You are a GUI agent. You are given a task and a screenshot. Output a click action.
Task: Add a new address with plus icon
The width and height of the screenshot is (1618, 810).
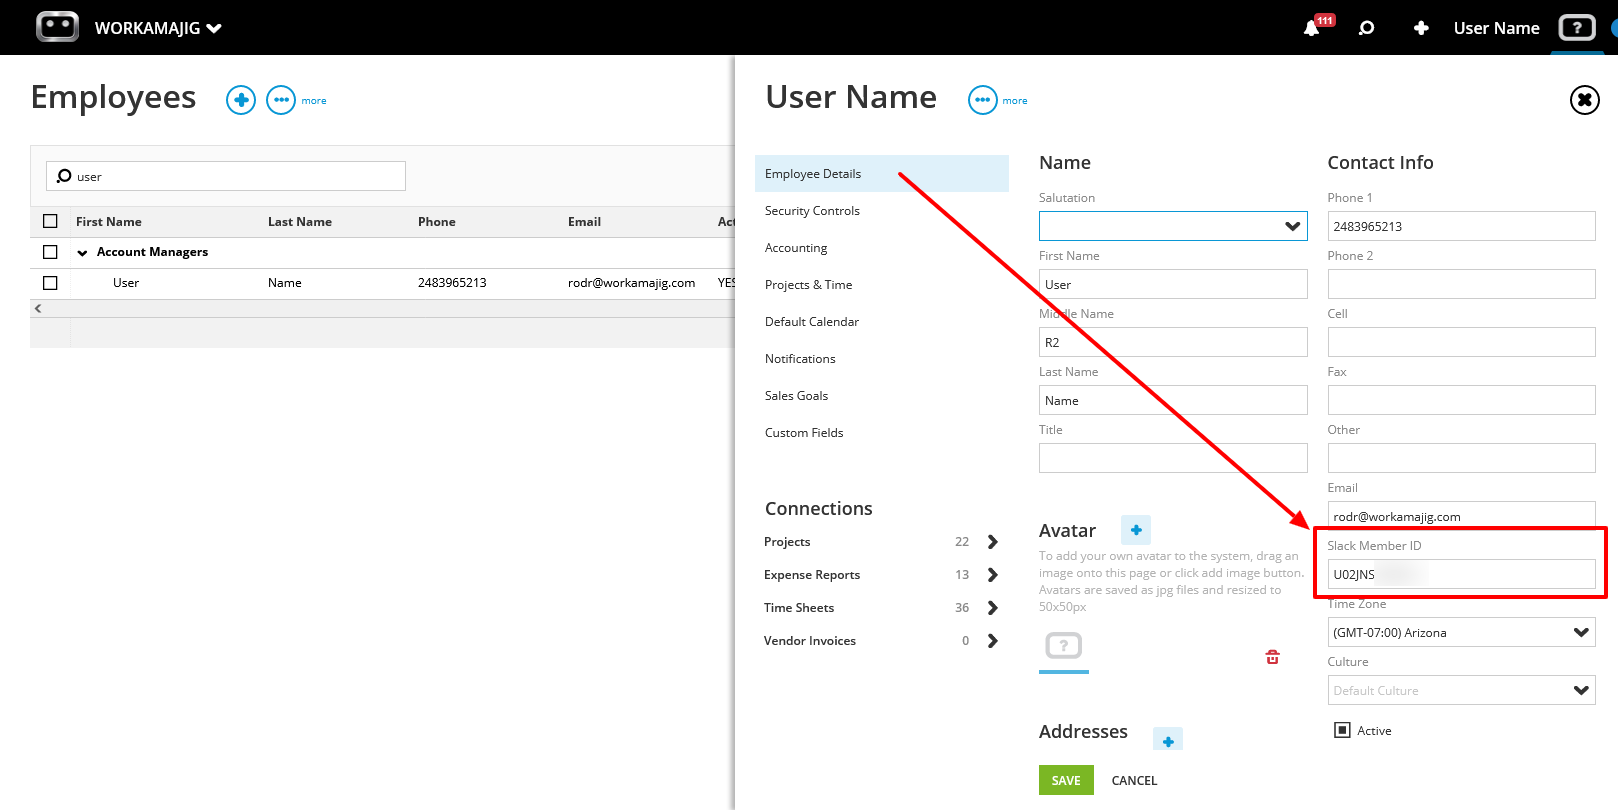tap(1168, 741)
